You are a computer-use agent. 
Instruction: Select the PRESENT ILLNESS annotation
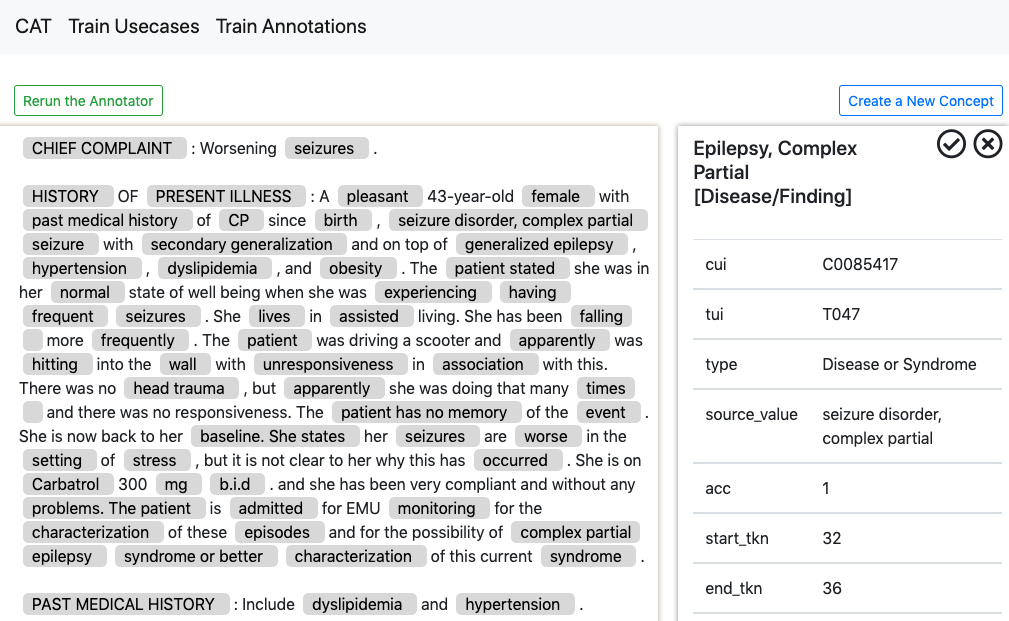point(226,196)
